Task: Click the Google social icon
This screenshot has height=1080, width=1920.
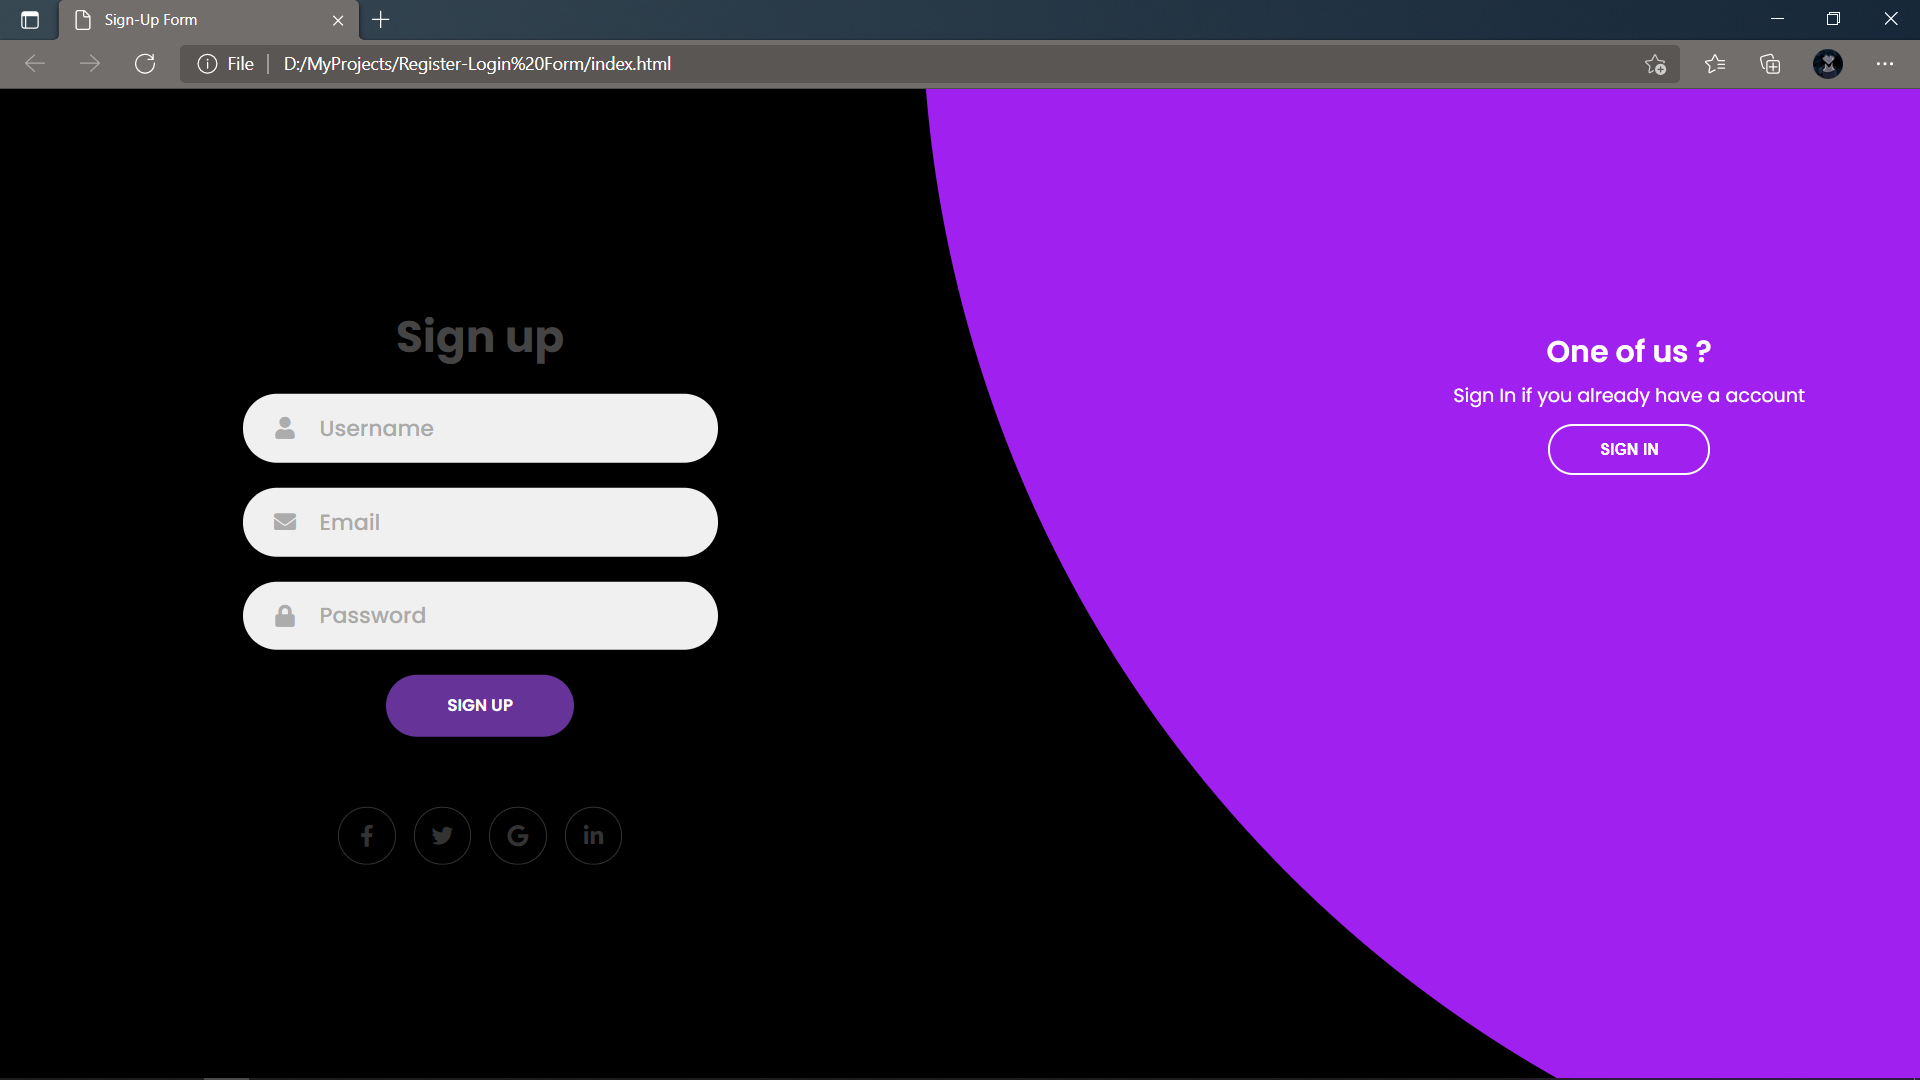Action: point(518,836)
